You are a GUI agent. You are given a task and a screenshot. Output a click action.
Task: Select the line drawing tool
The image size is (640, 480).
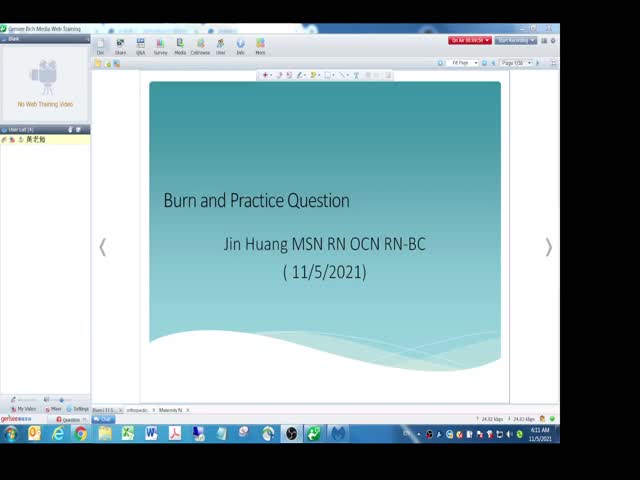tap(342, 75)
